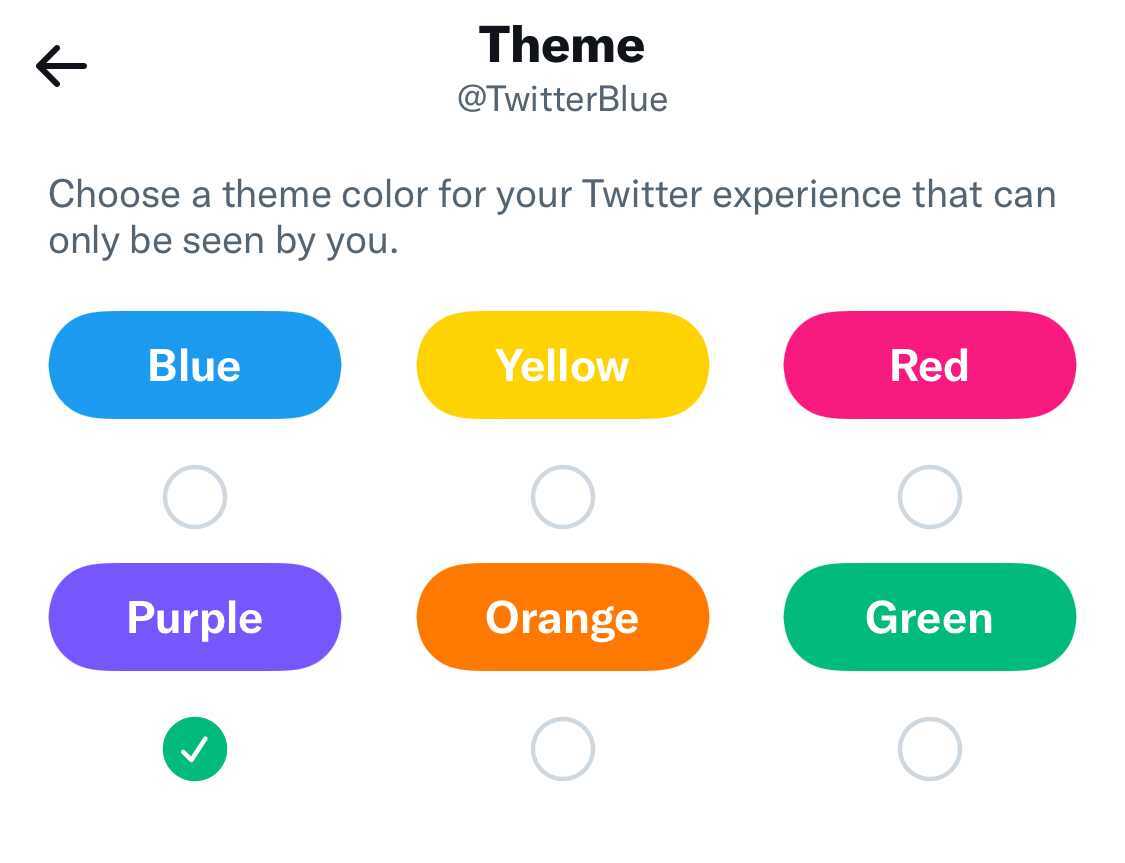Mark the radio button below Green

coord(929,749)
